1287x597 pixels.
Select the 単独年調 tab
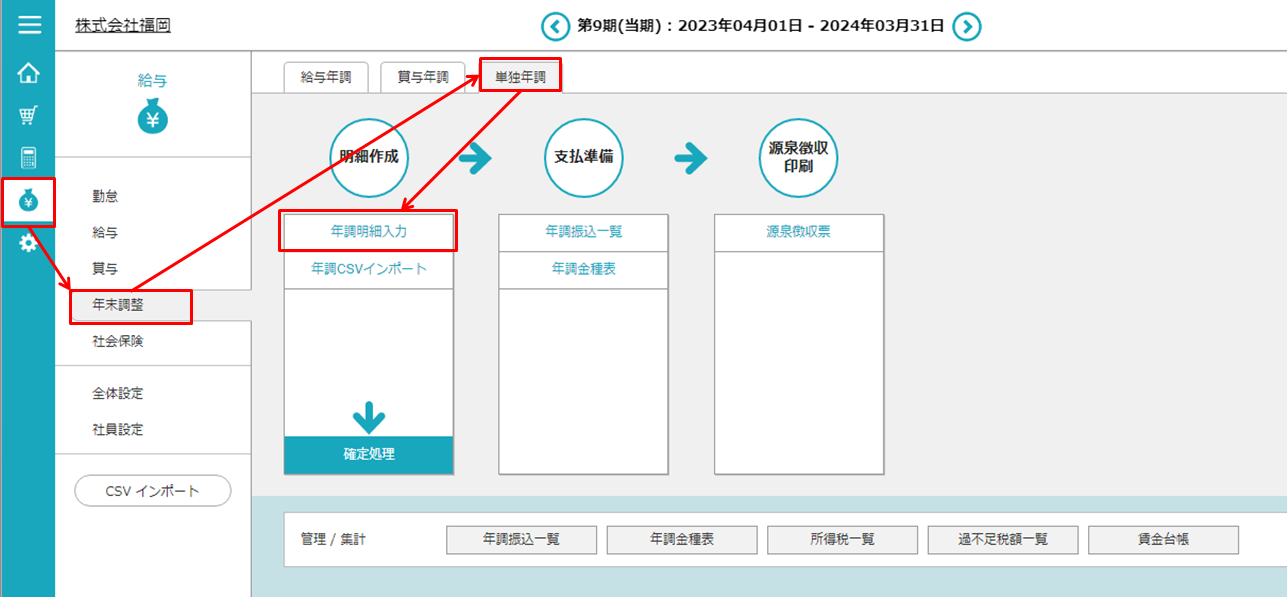click(x=519, y=74)
